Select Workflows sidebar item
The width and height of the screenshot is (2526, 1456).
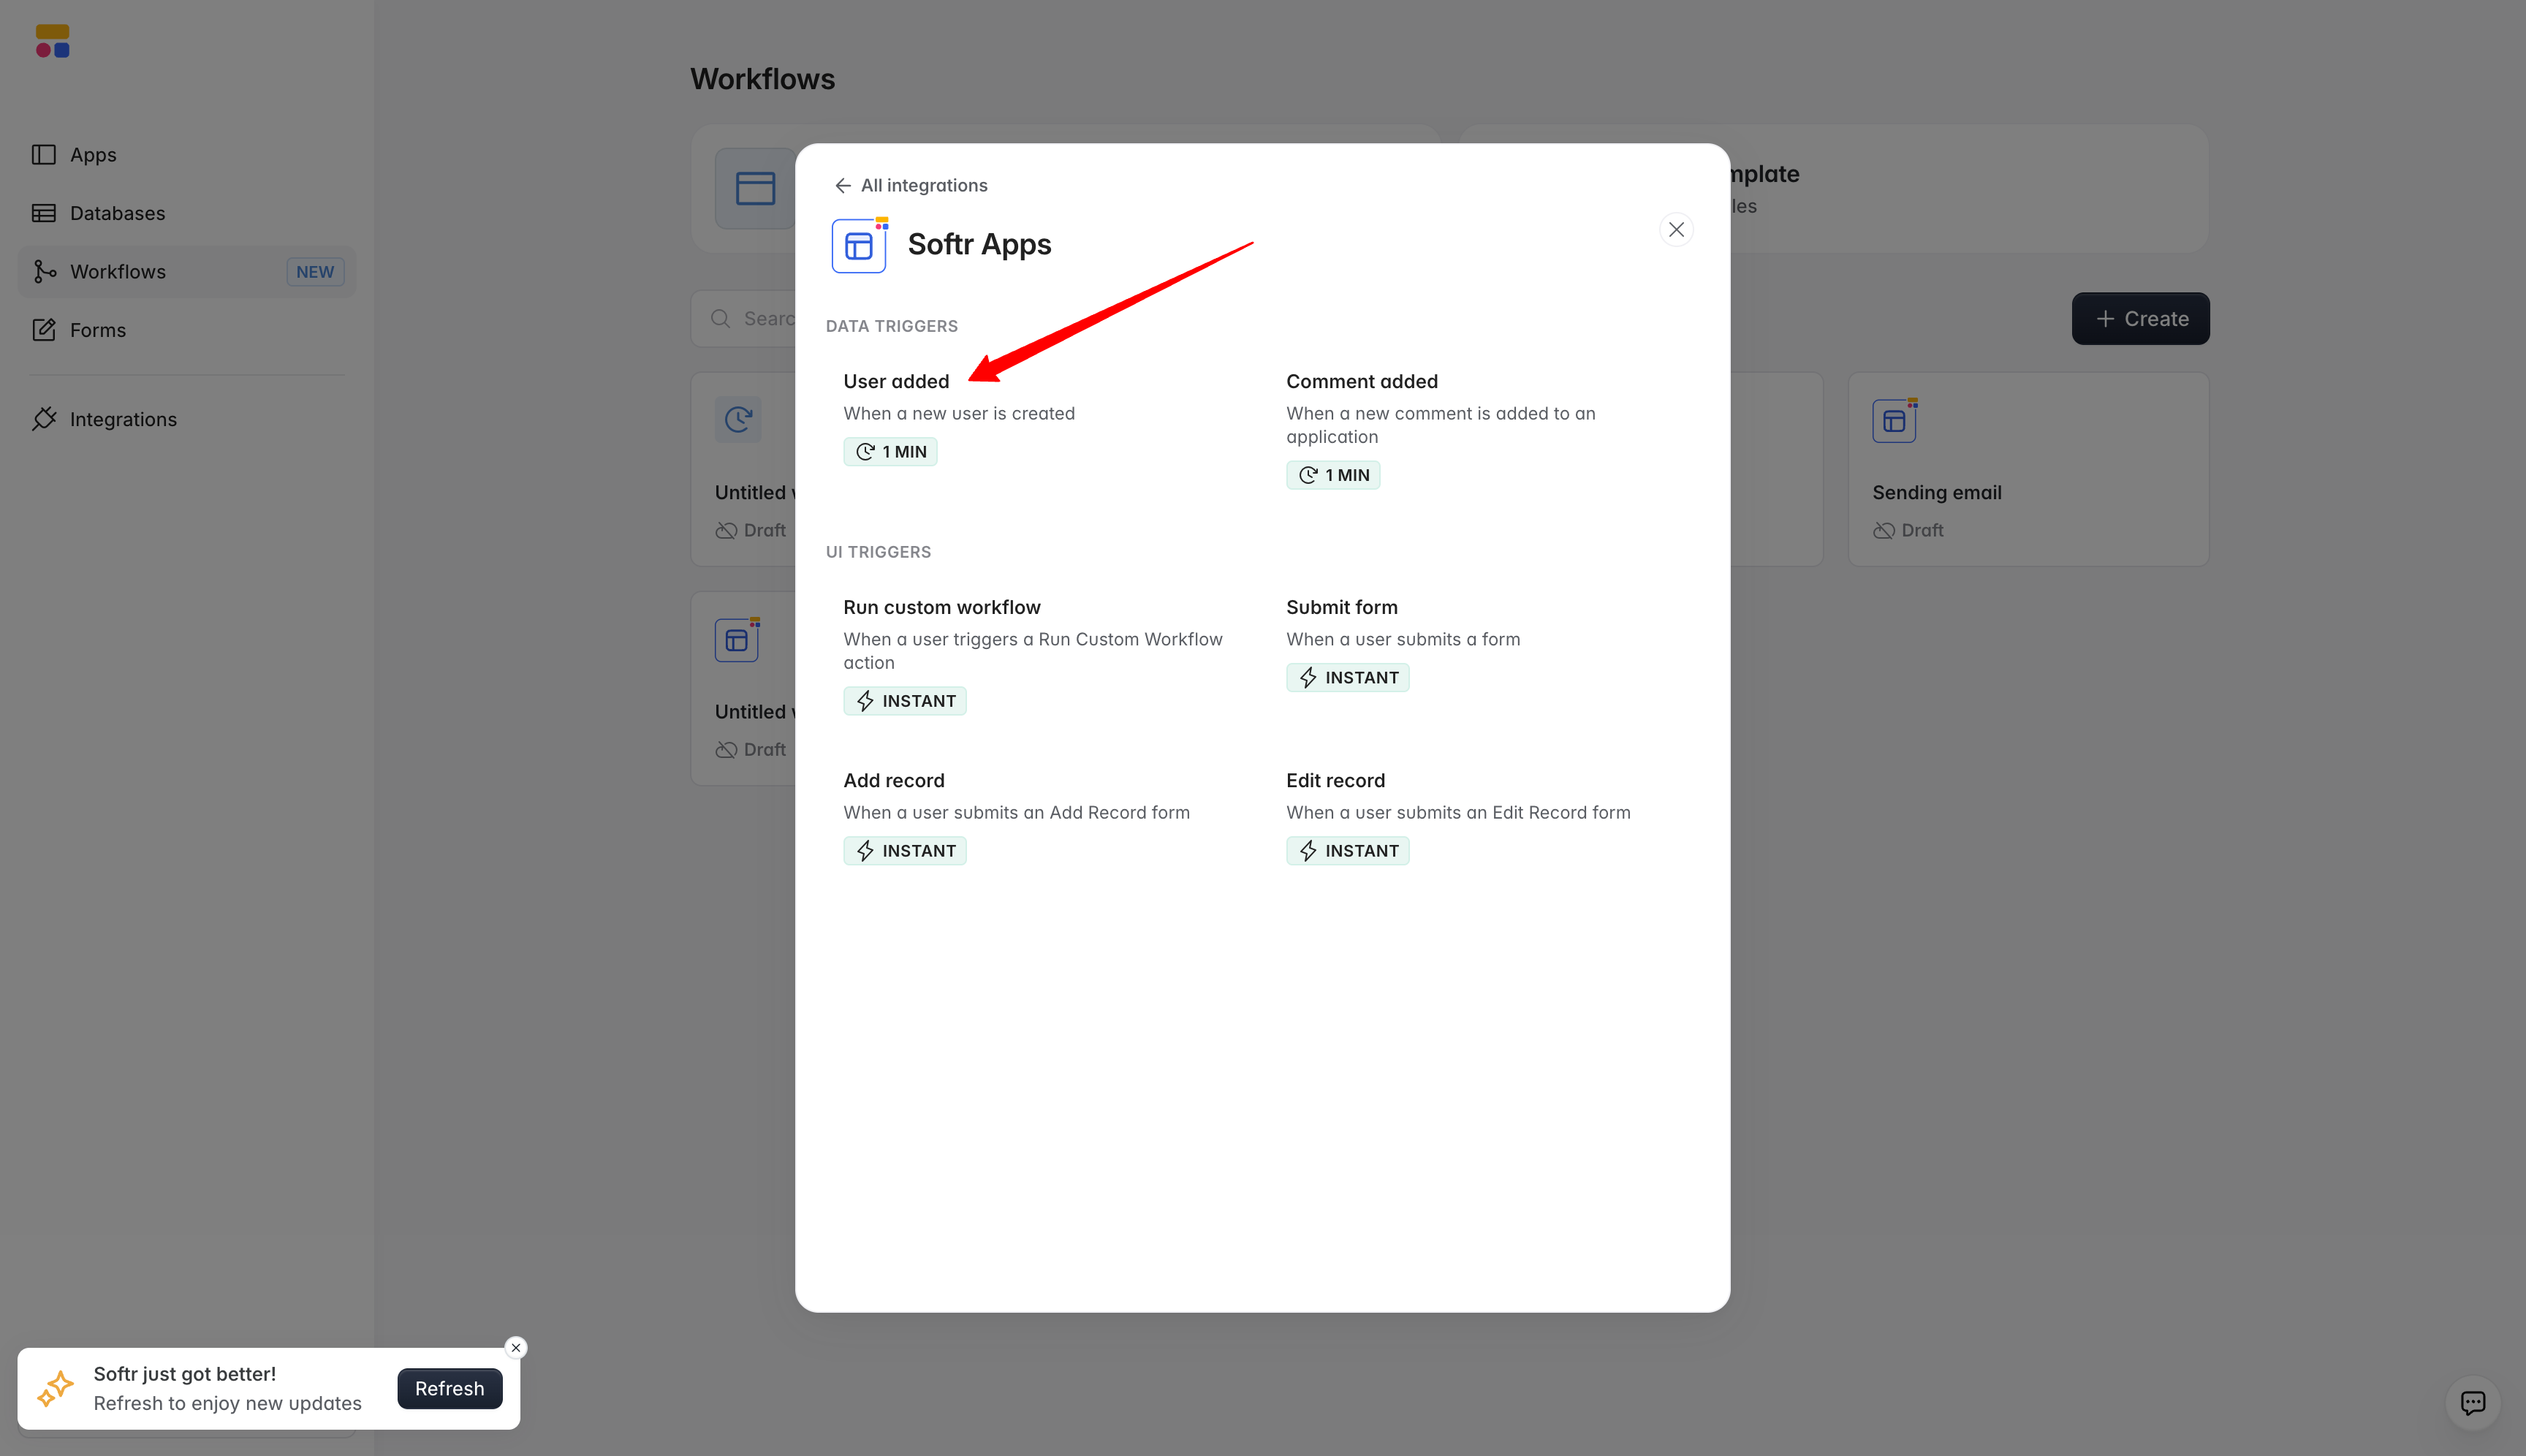[x=118, y=272]
